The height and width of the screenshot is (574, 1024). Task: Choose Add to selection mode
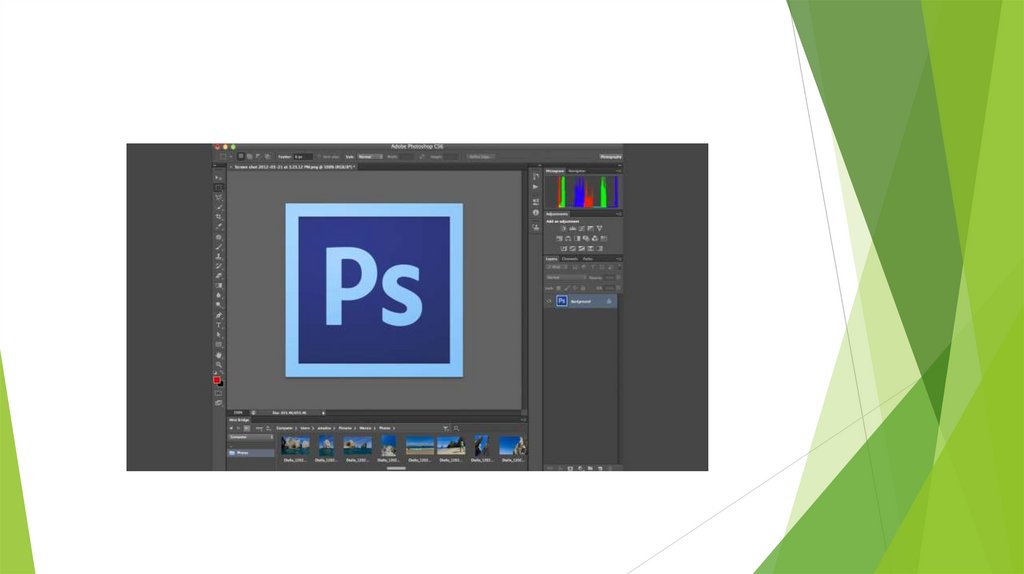249,157
